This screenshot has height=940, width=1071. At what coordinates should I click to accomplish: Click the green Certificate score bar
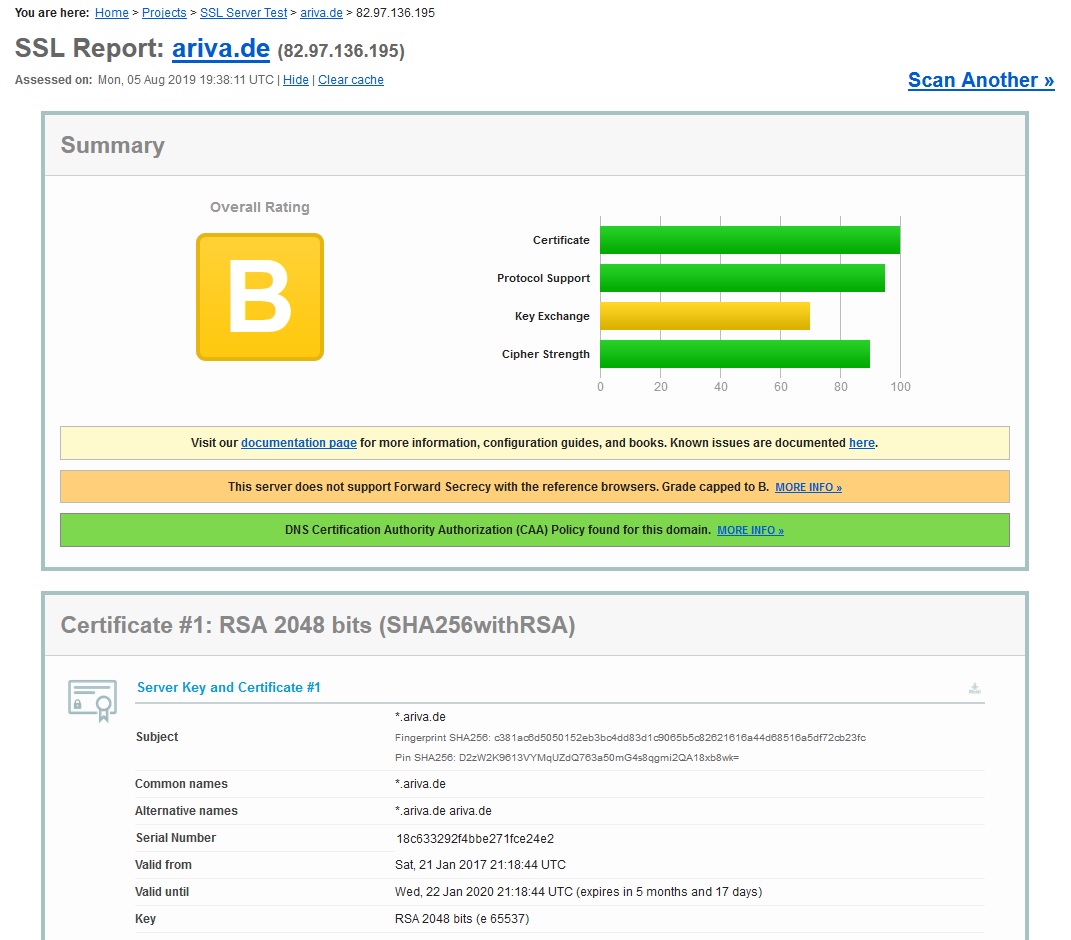pyautogui.click(x=749, y=240)
